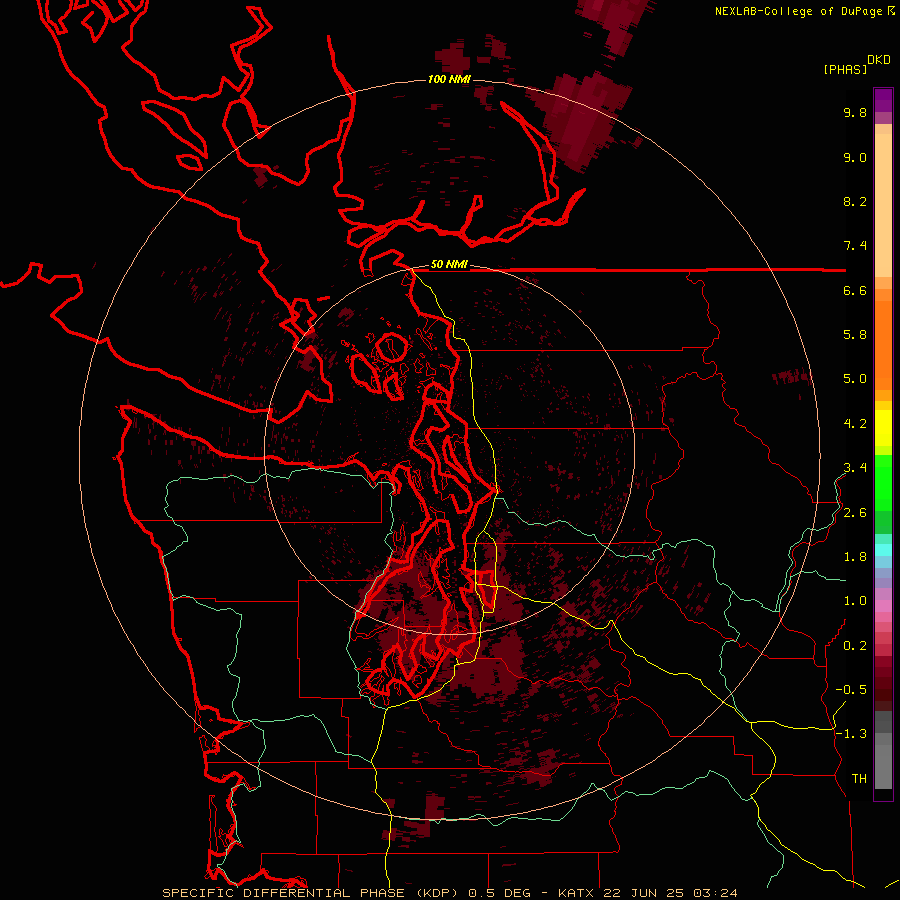Click the 8.2 value on the color scale

tap(855, 201)
